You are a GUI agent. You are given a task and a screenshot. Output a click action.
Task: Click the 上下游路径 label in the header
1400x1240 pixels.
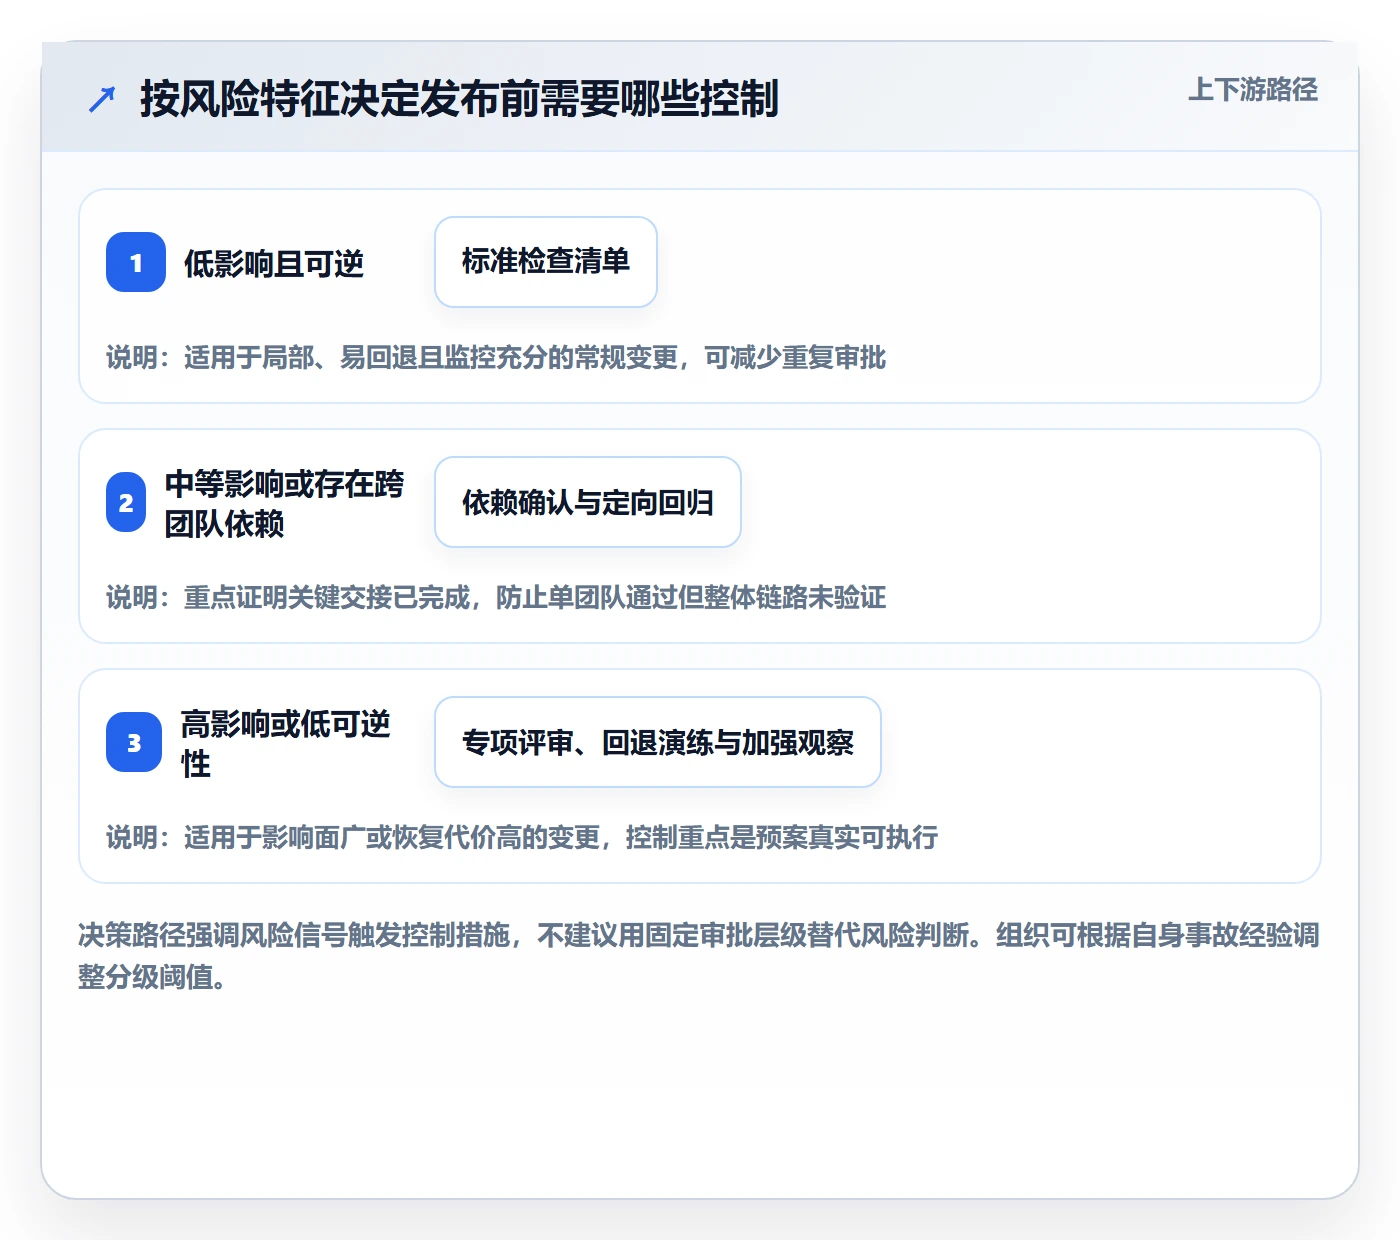[1253, 90]
